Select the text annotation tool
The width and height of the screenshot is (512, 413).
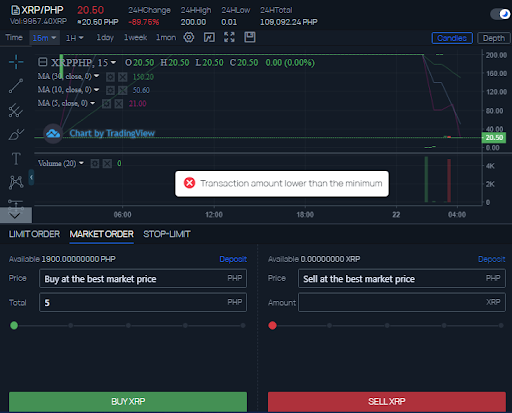16,159
